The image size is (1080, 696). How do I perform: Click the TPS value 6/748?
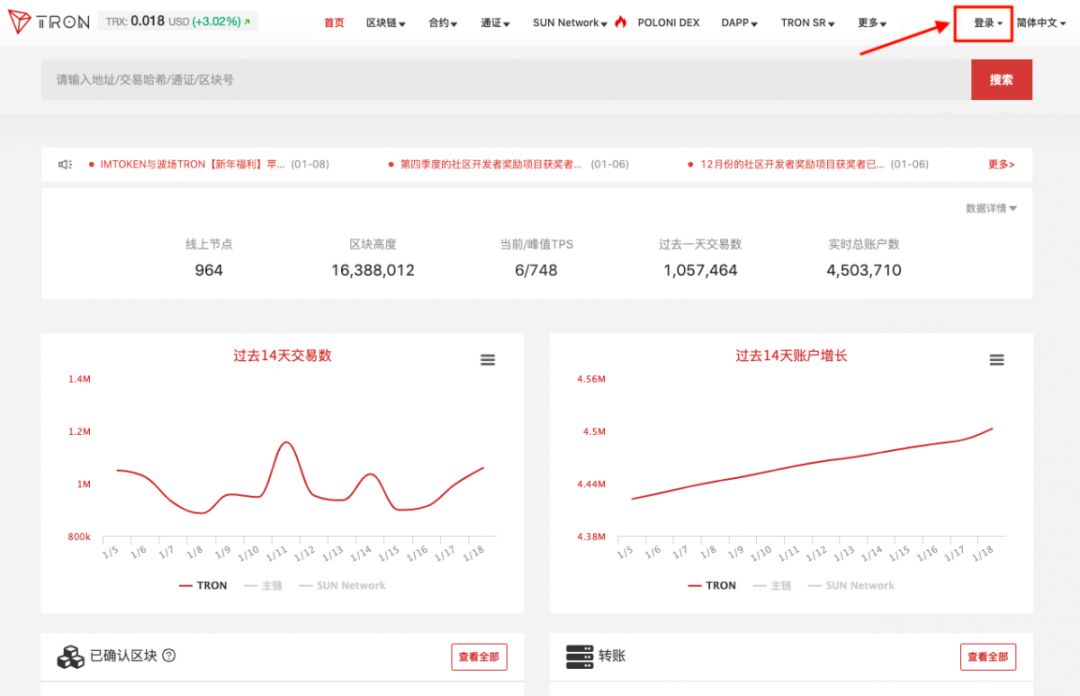pos(536,270)
